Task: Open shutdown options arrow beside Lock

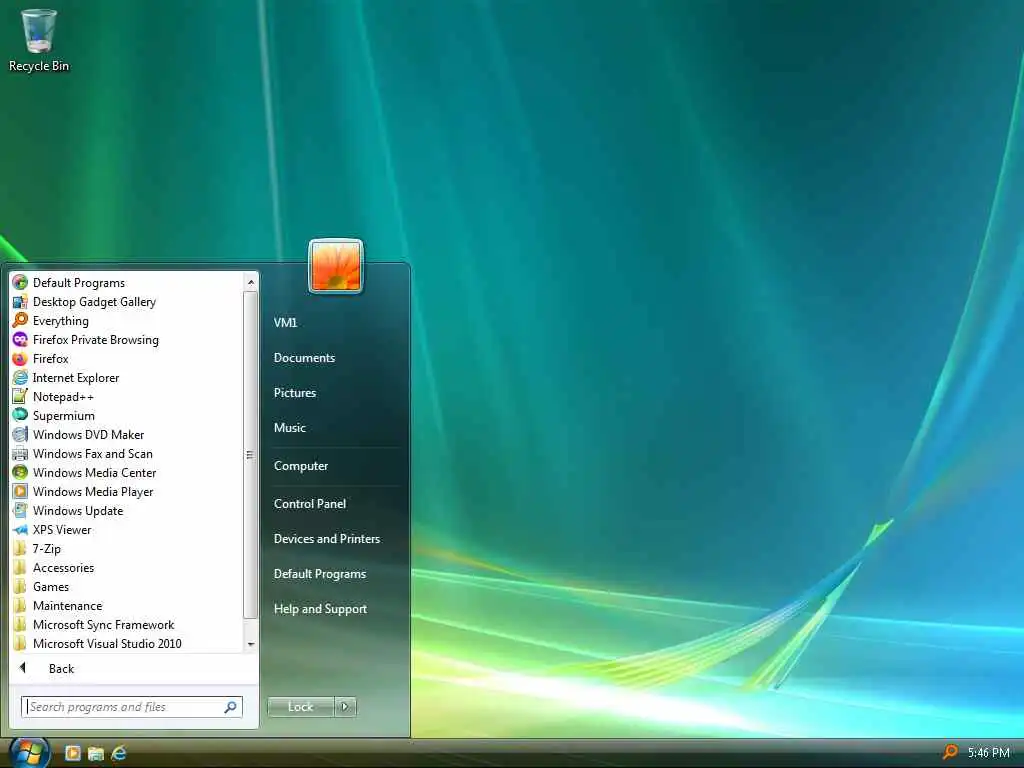Action: tap(345, 707)
